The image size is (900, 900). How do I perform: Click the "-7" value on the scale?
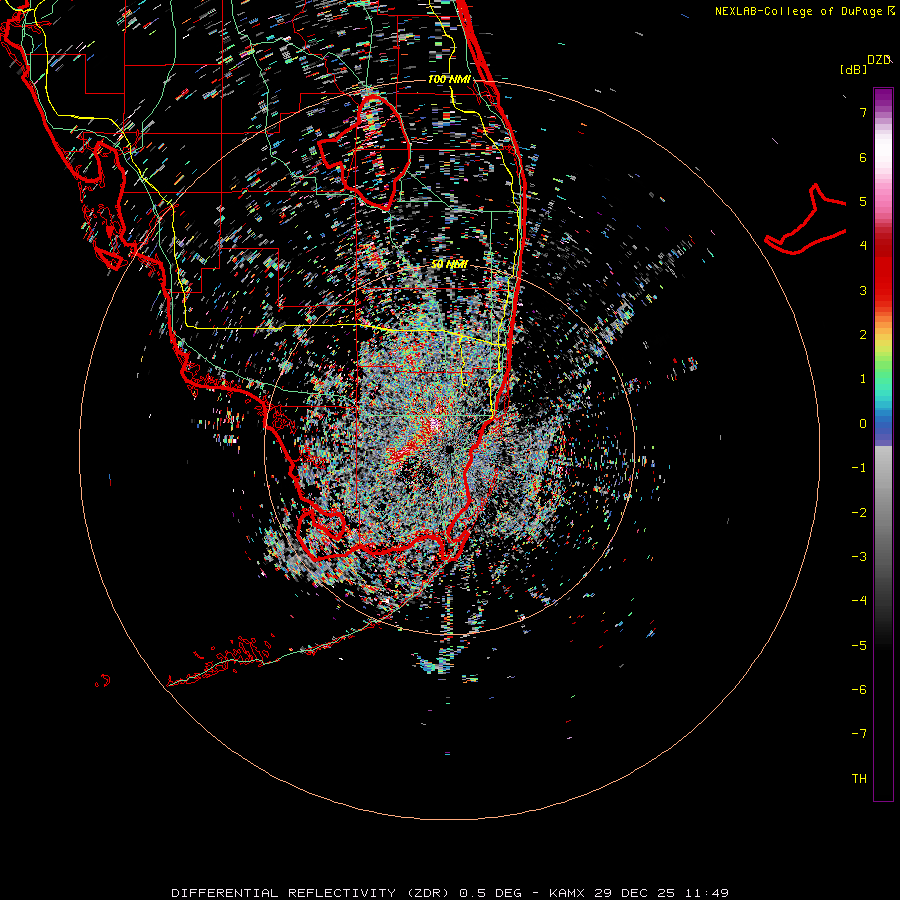pos(859,734)
